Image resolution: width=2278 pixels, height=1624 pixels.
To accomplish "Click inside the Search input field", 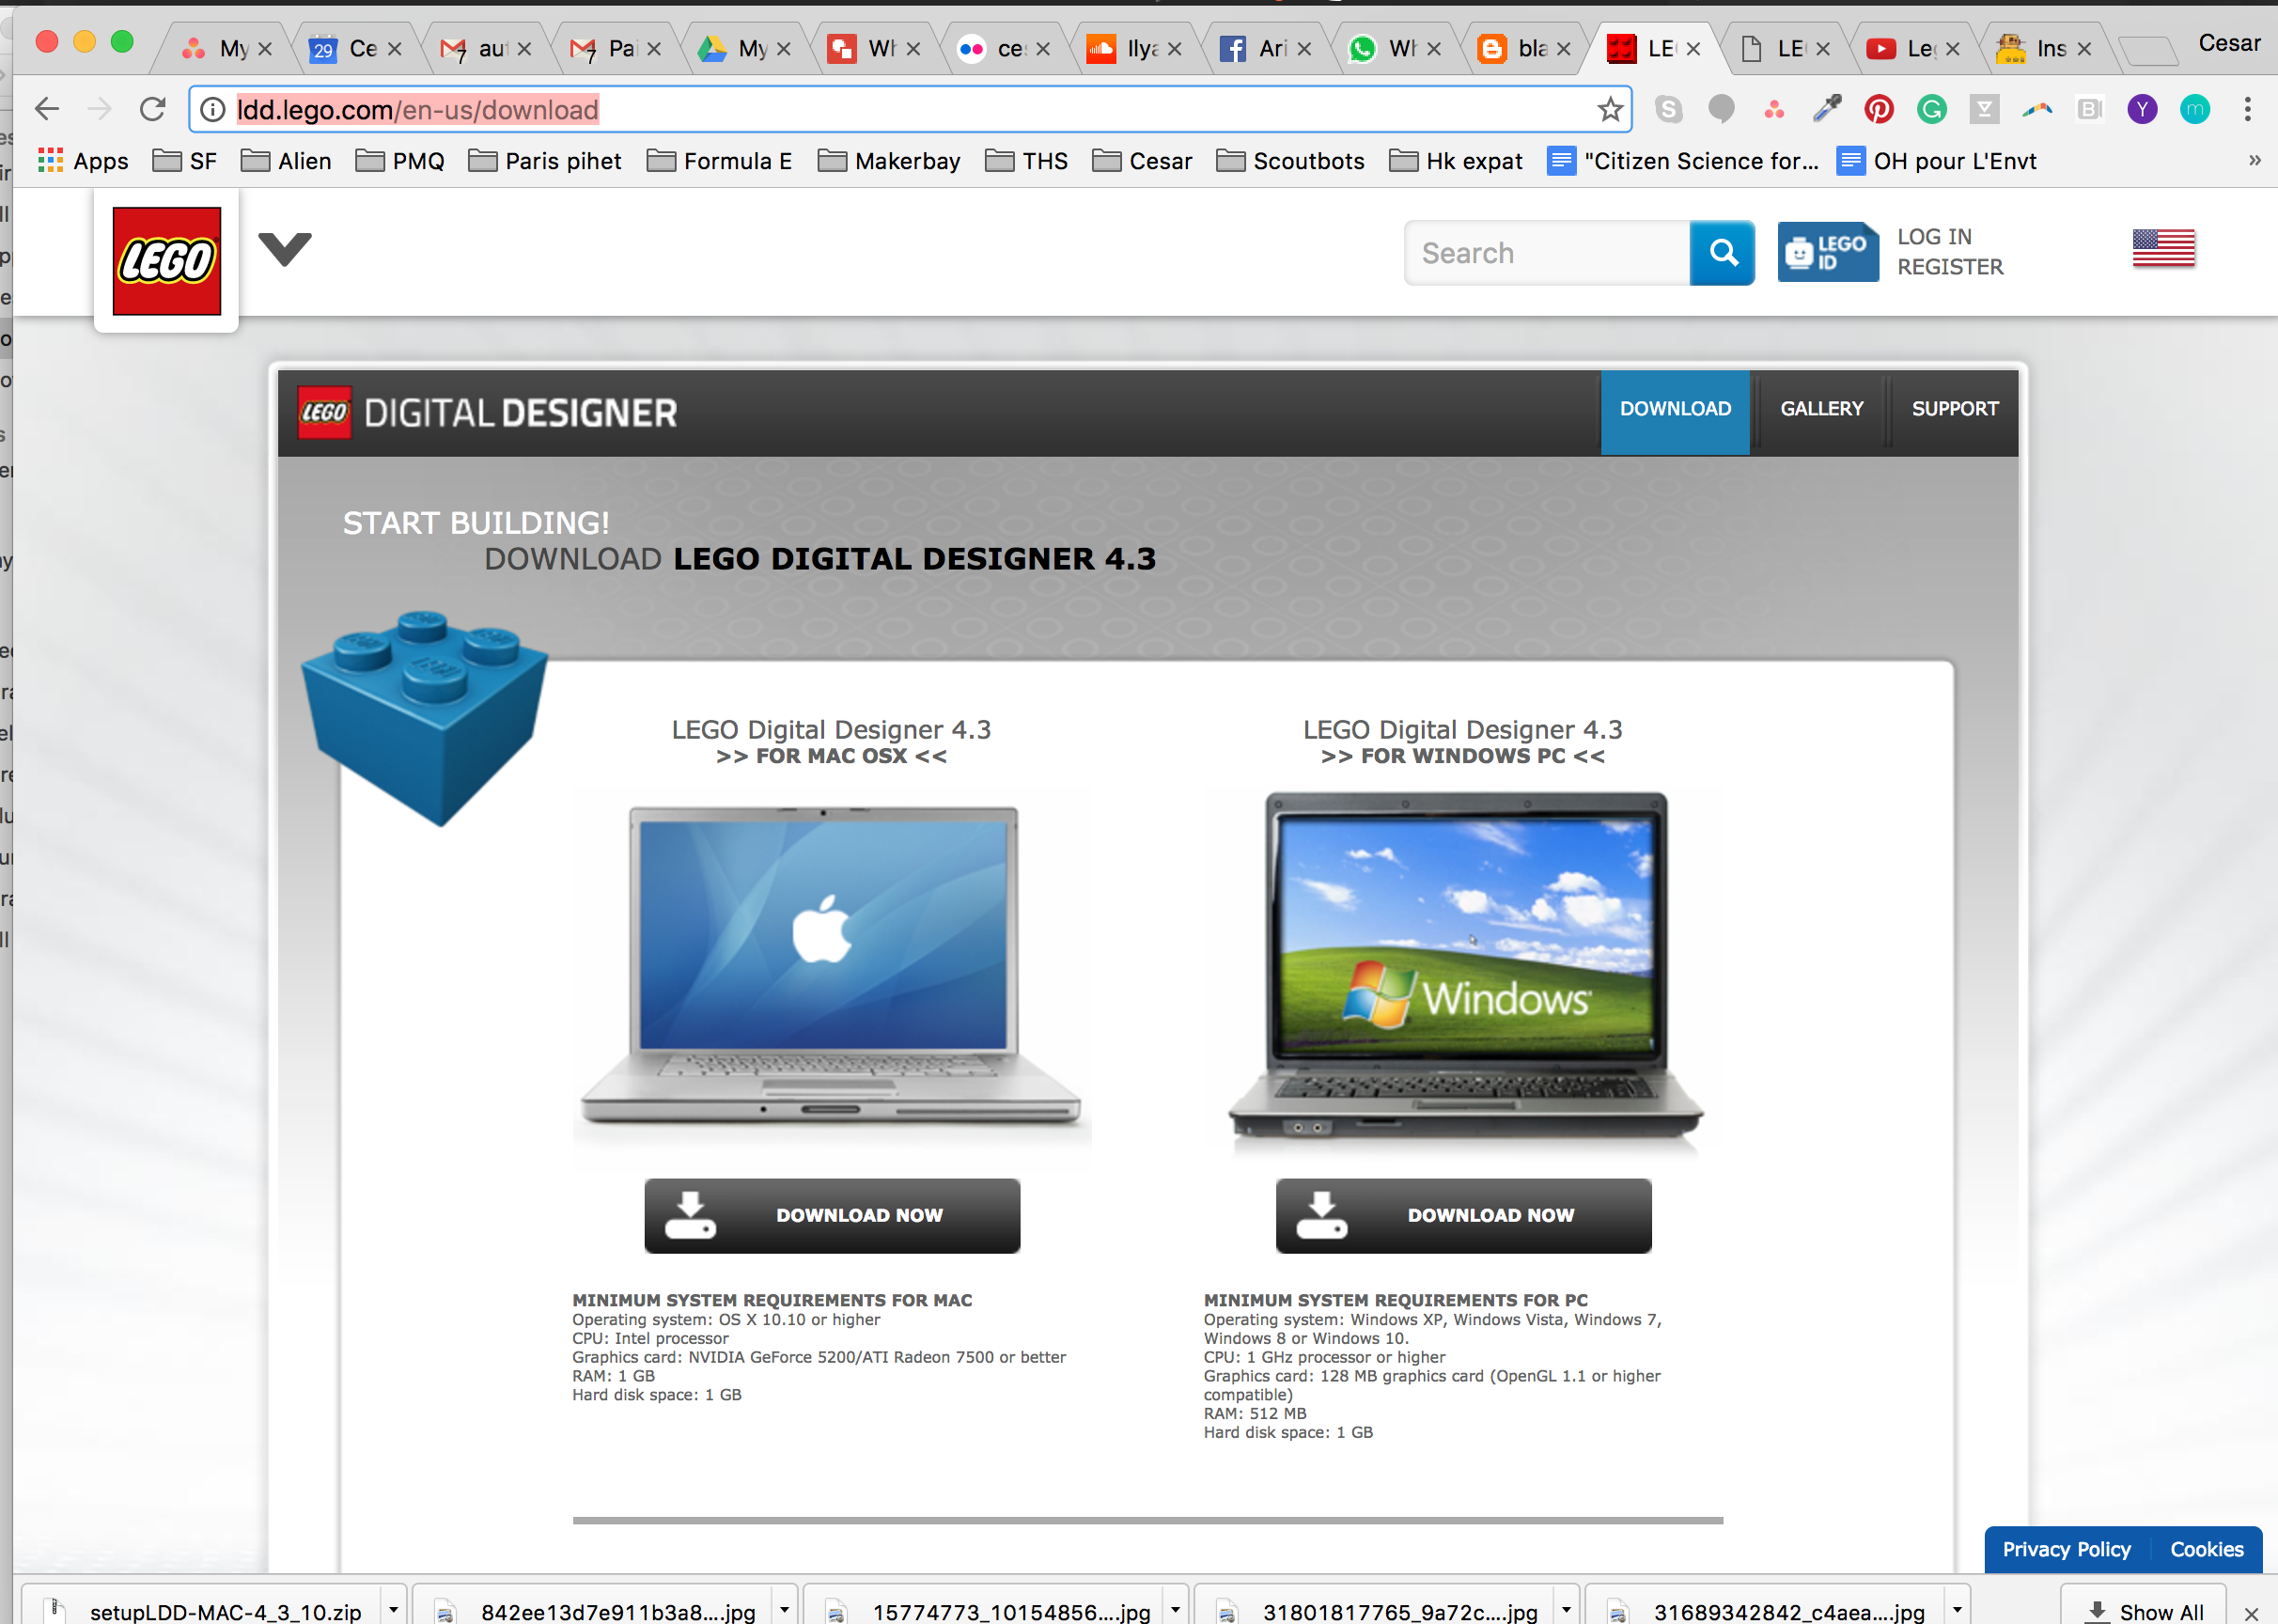I will [1540, 253].
